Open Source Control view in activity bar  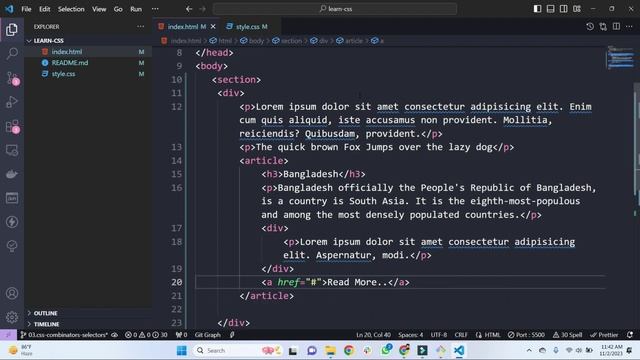click(12, 78)
